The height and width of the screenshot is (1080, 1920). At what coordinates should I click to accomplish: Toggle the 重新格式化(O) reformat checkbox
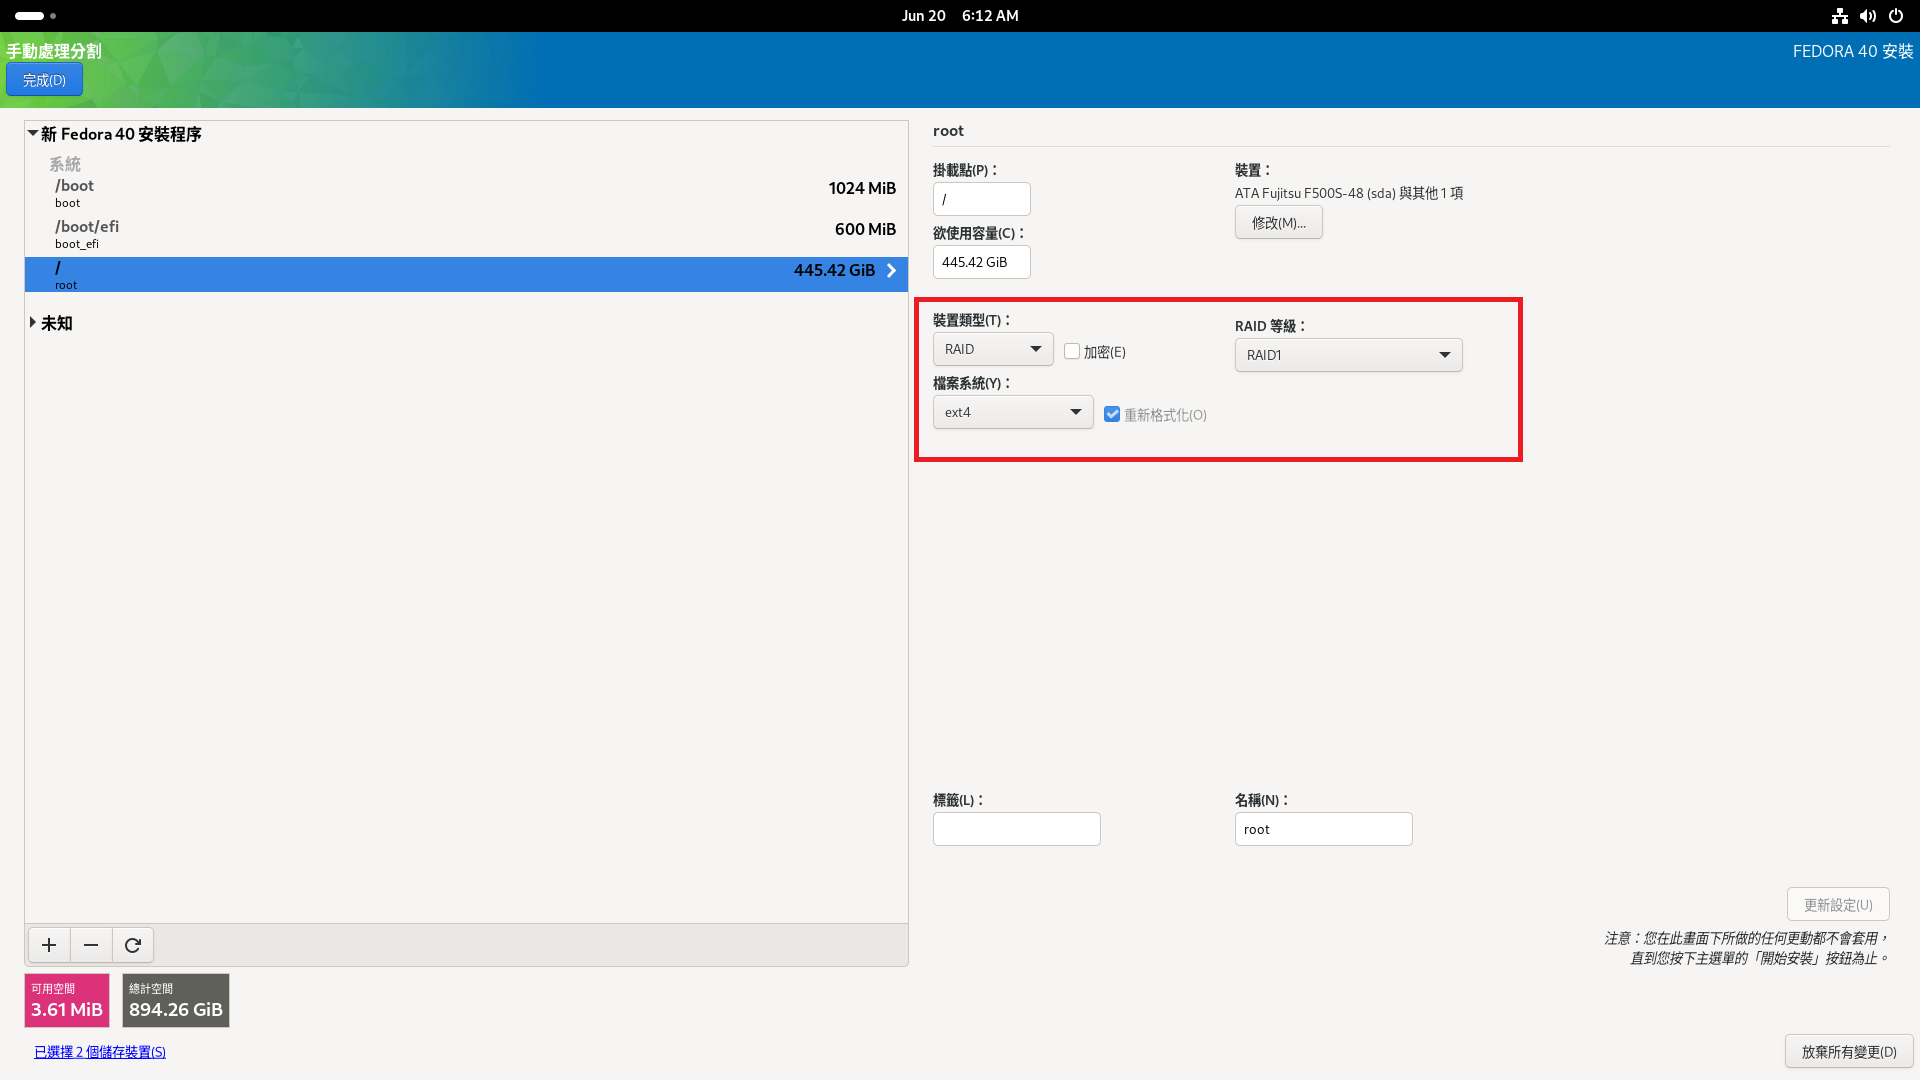pyautogui.click(x=1112, y=414)
